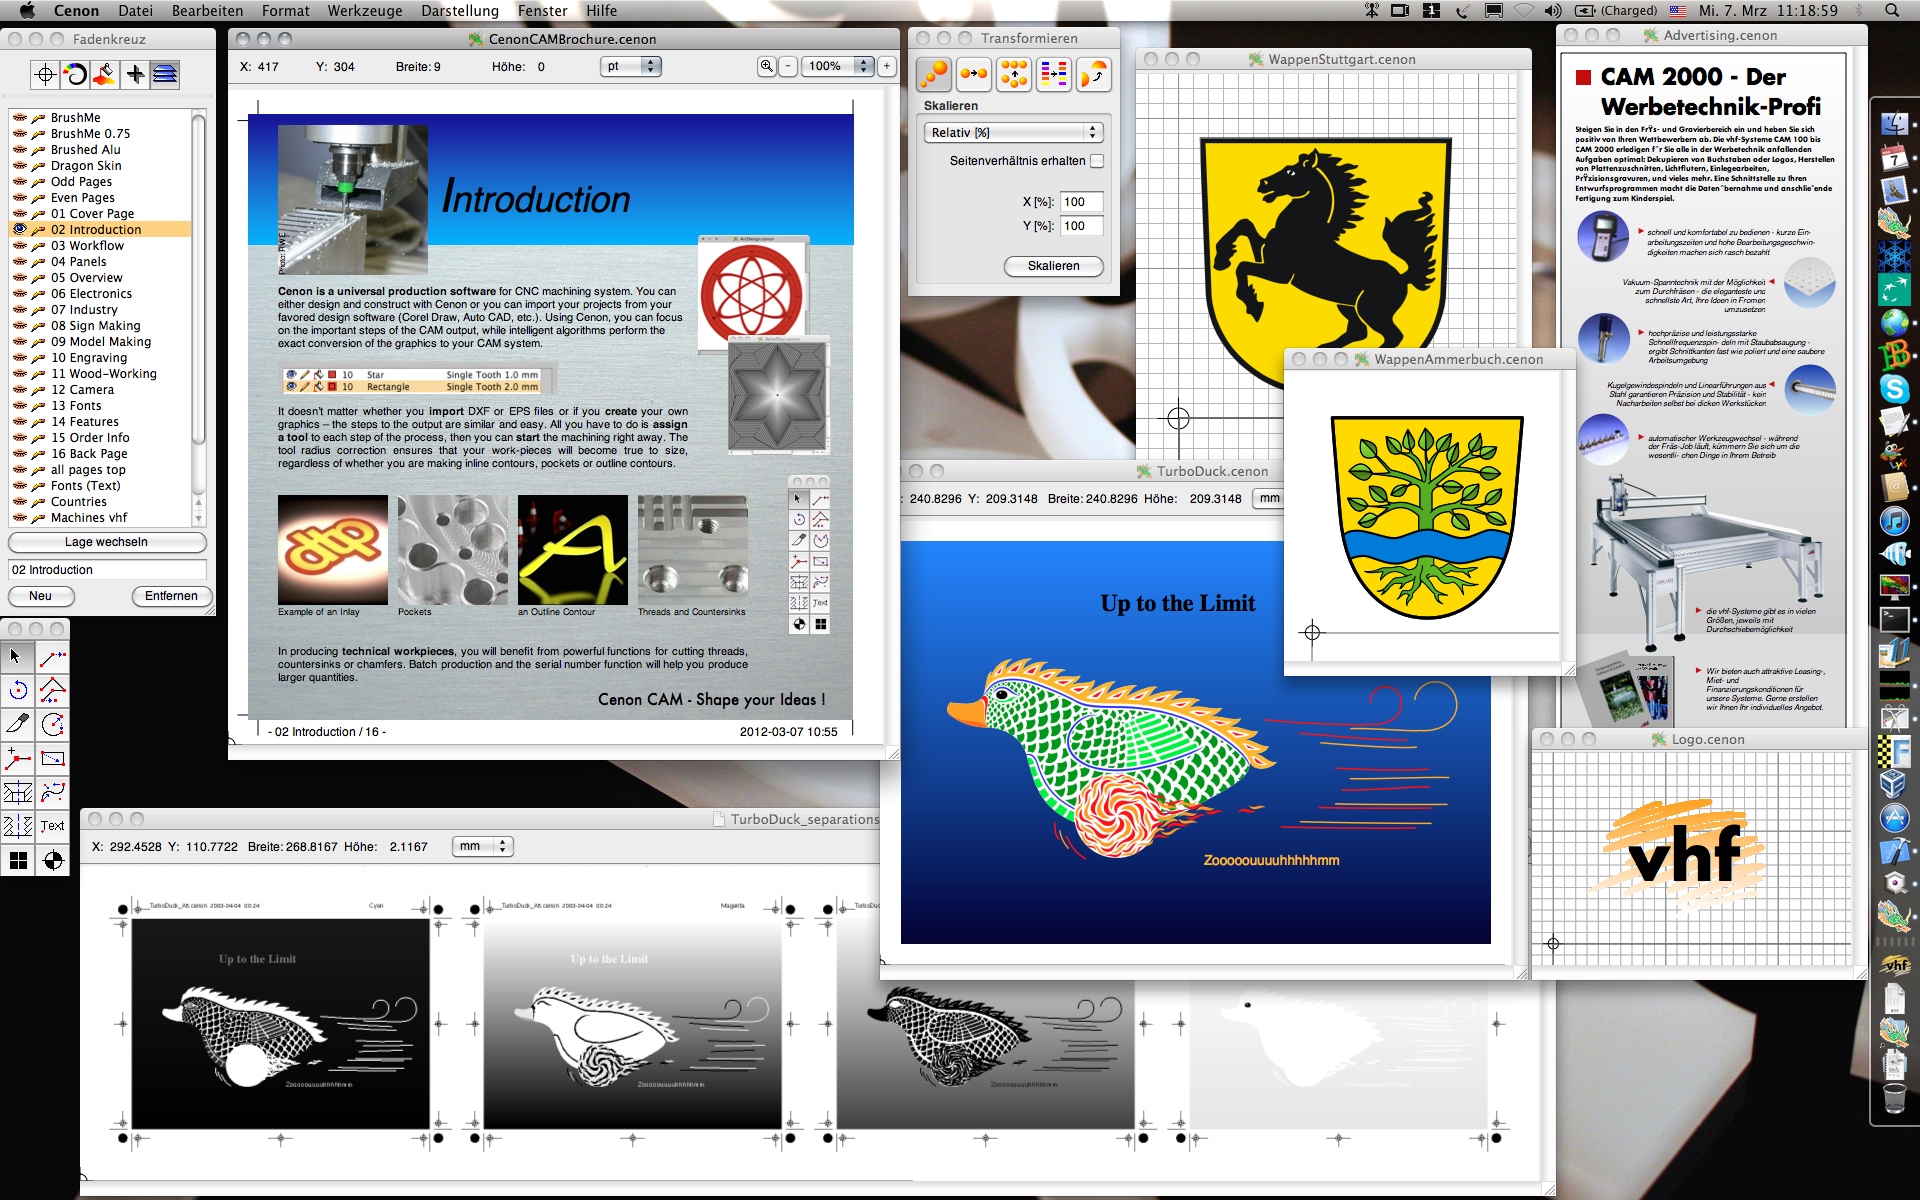
Task: Choose the Rotate half-circle icon in Transformieren
Action: point(1094,74)
